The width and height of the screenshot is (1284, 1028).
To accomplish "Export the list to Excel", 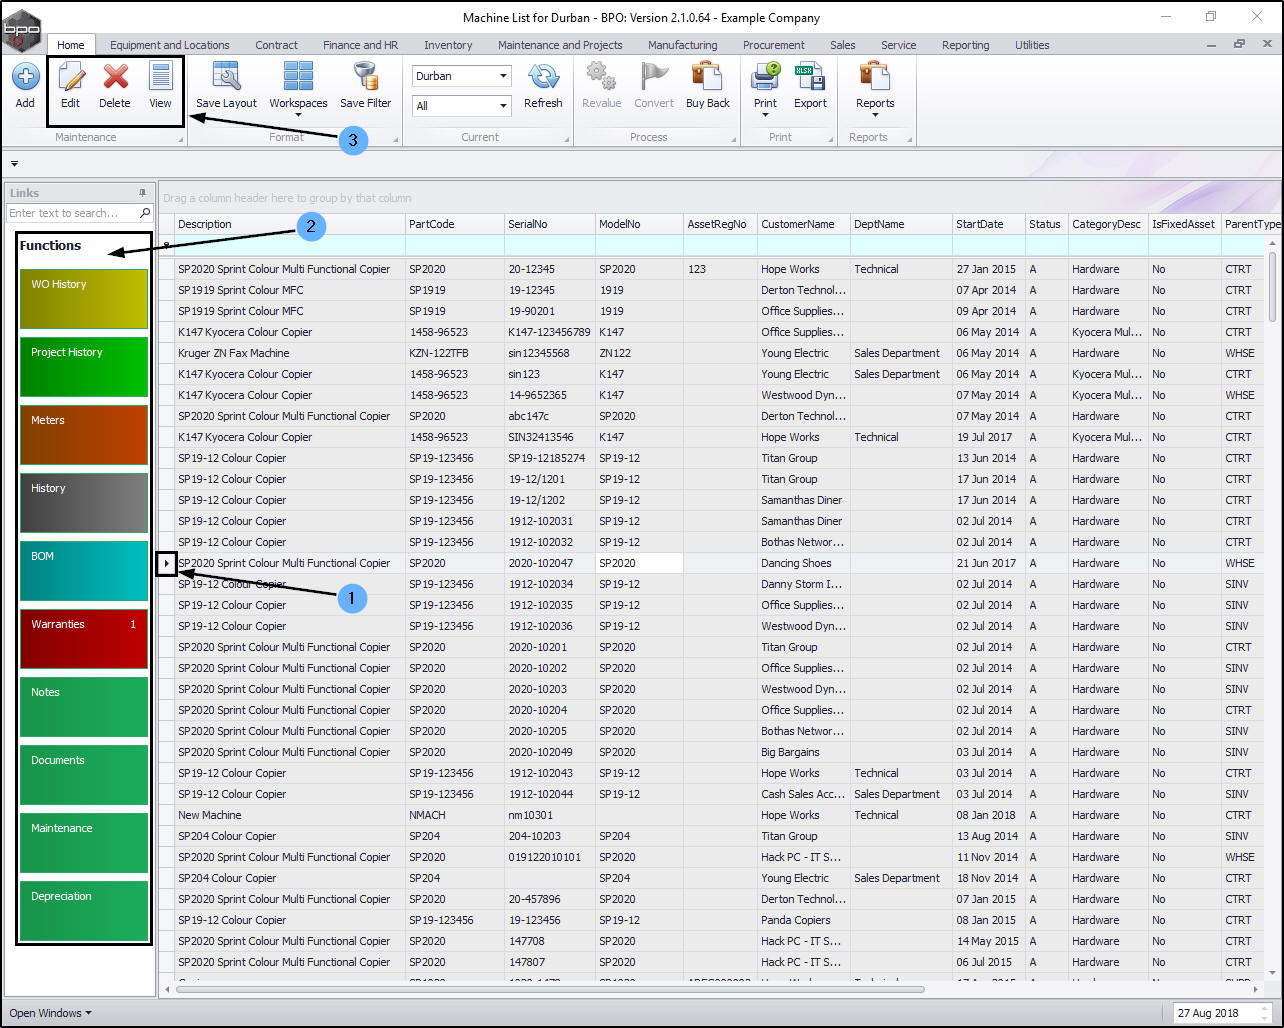I will tap(810, 78).
